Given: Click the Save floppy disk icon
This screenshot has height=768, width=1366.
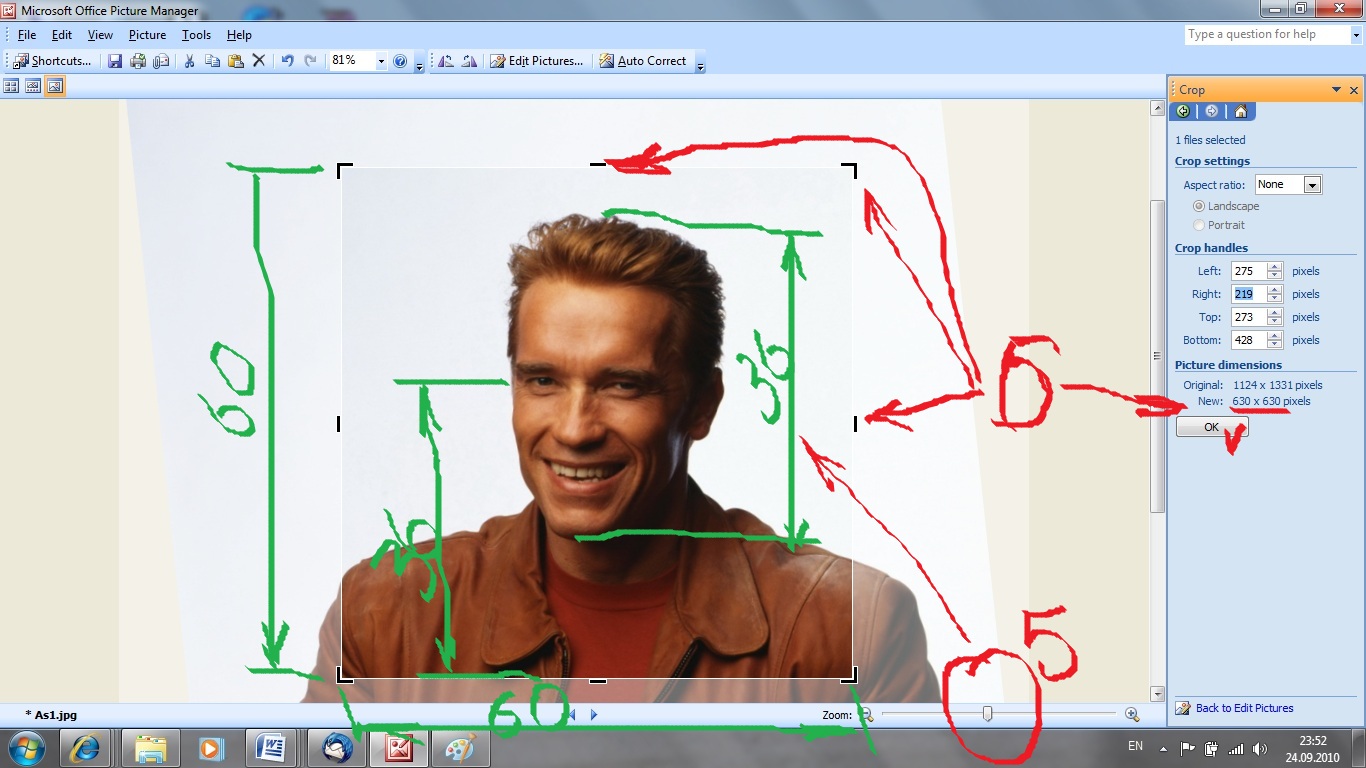Looking at the screenshot, I should [x=115, y=61].
